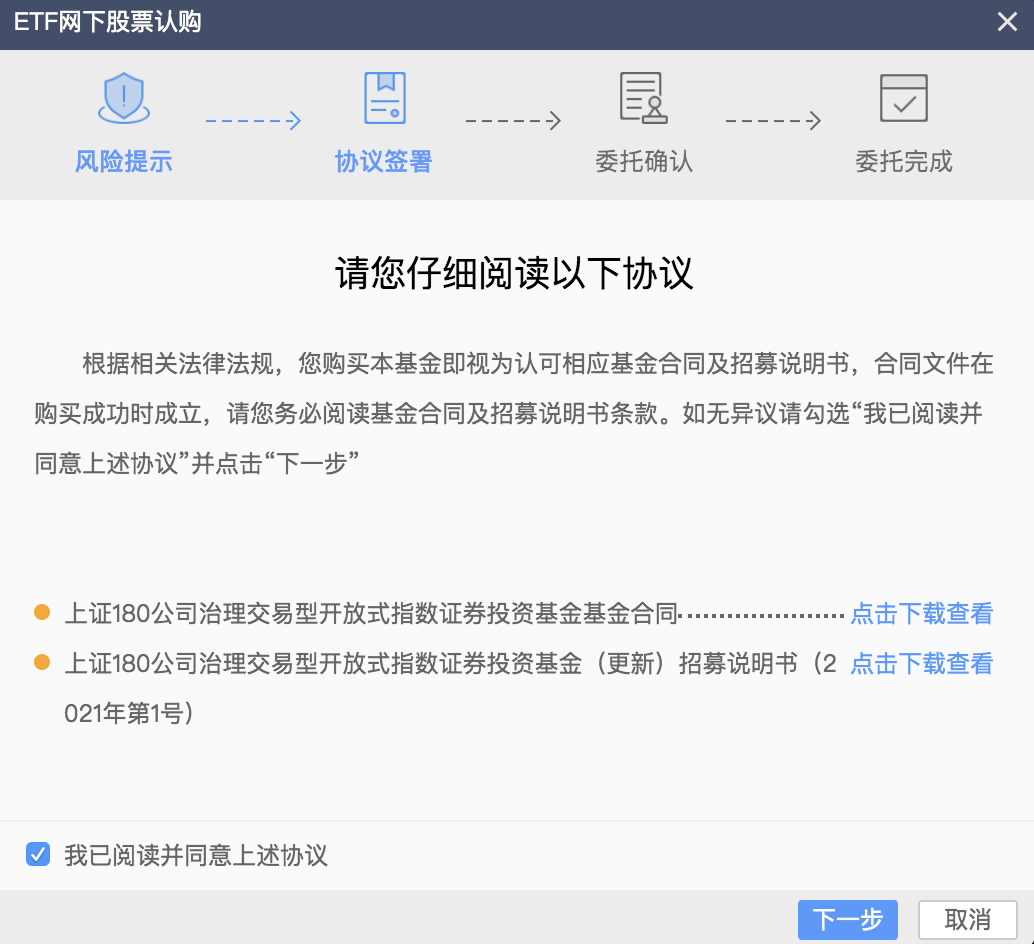Click the 我已阅读并同意上述协议 label text
Screen dimensions: 1034x944
tap(196, 856)
